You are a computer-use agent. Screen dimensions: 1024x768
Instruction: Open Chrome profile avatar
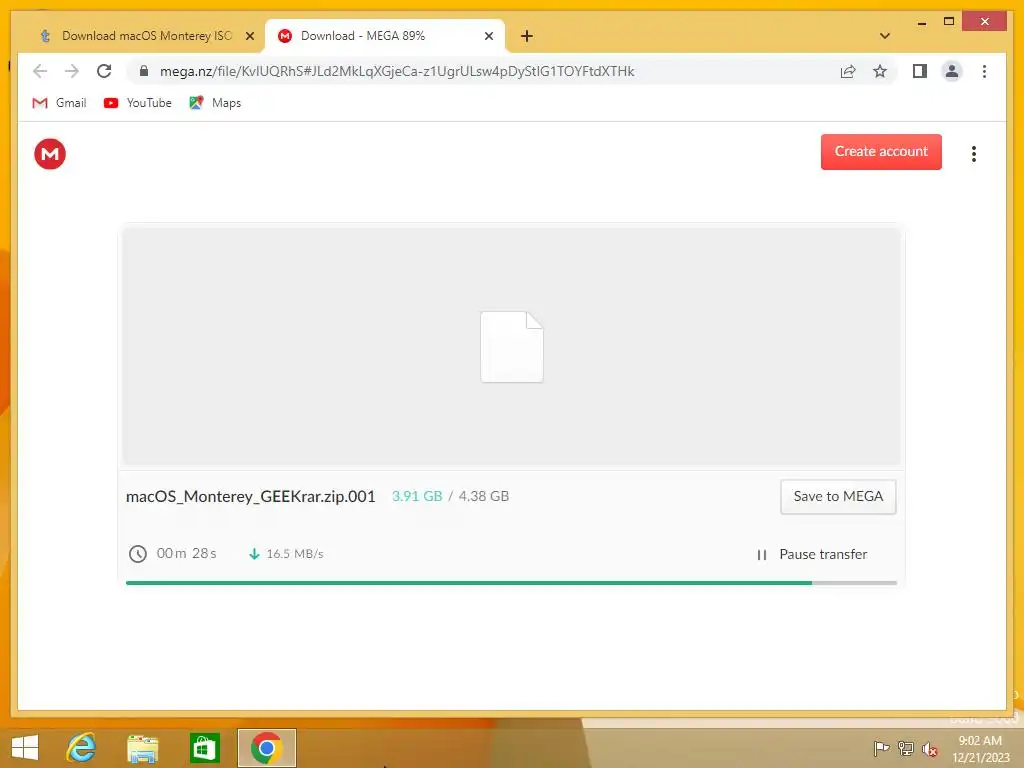[952, 71]
